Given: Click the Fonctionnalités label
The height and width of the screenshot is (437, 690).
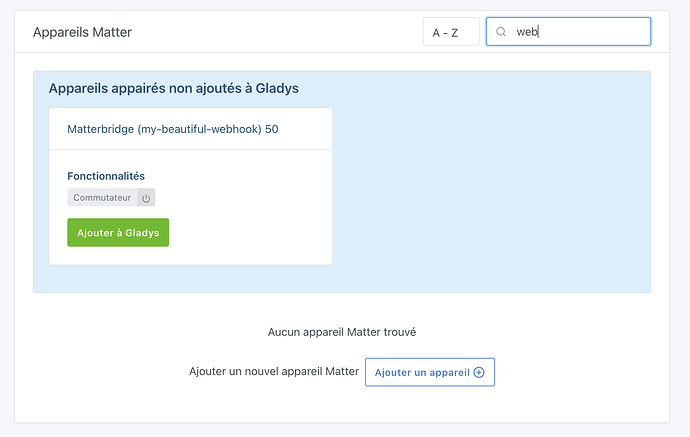Looking at the screenshot, I should pos(106,176).
